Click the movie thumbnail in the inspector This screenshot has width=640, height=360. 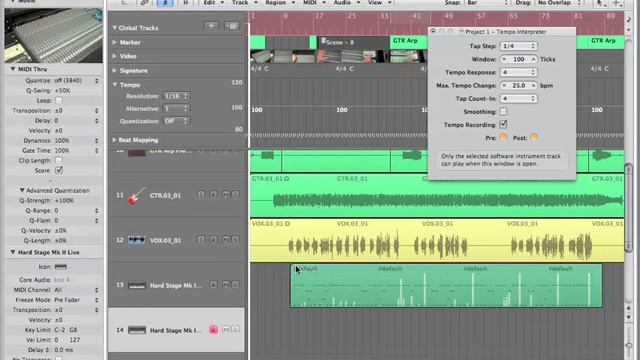[53, 36]
